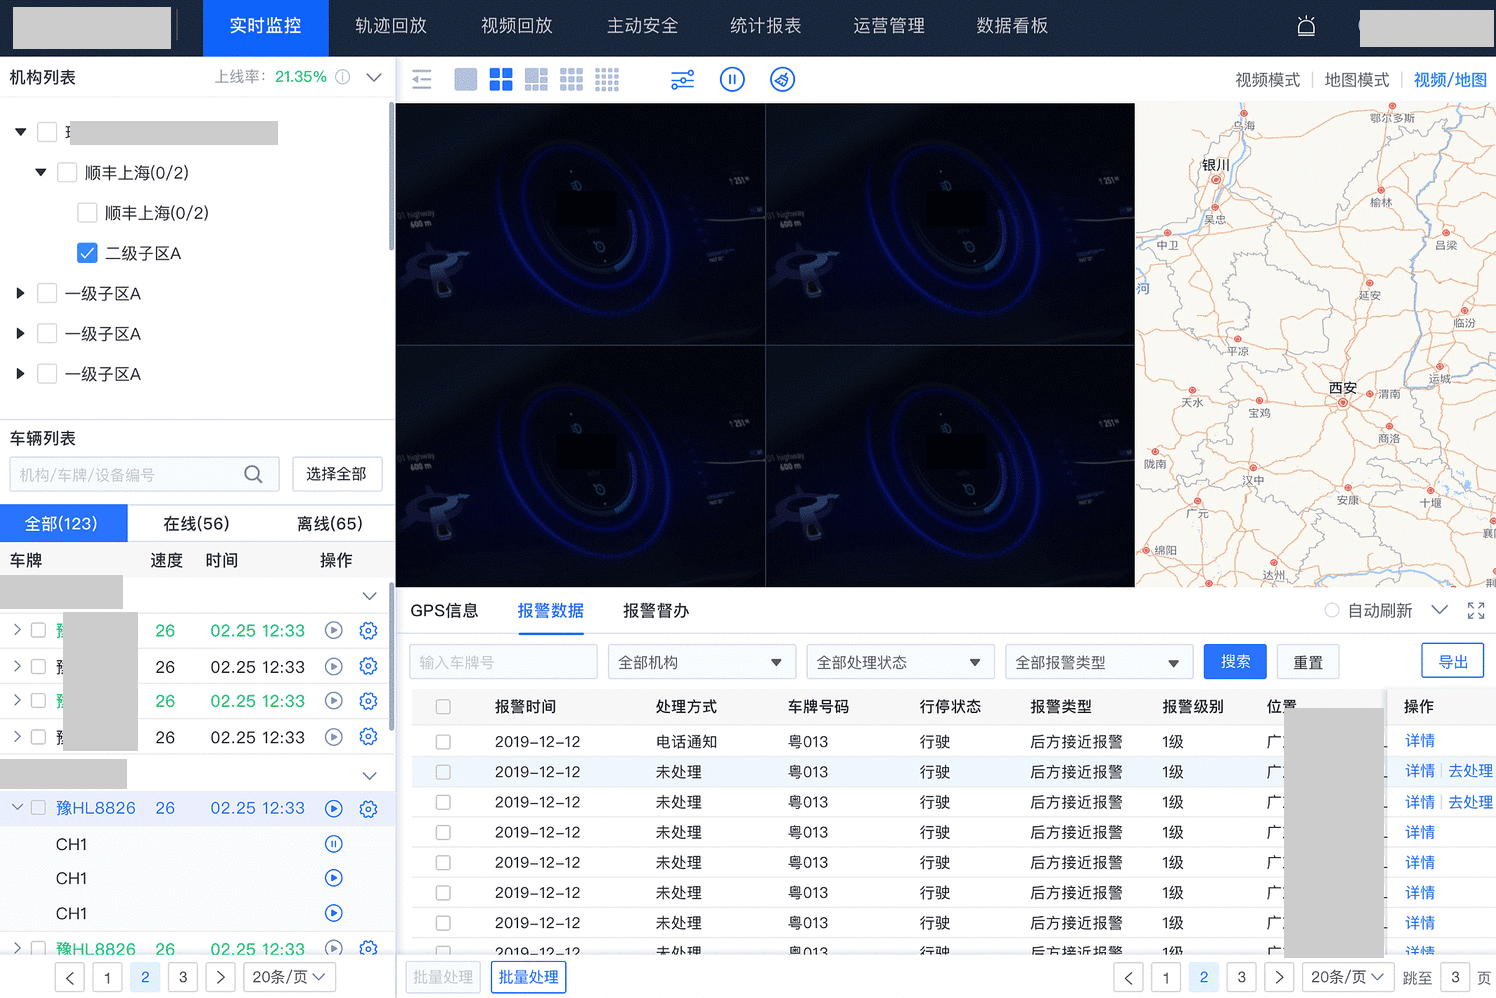This screenshot has height=998, width=1496.
Task: Open the 全部报警类型 dropdown
Action: [1098, 662]
